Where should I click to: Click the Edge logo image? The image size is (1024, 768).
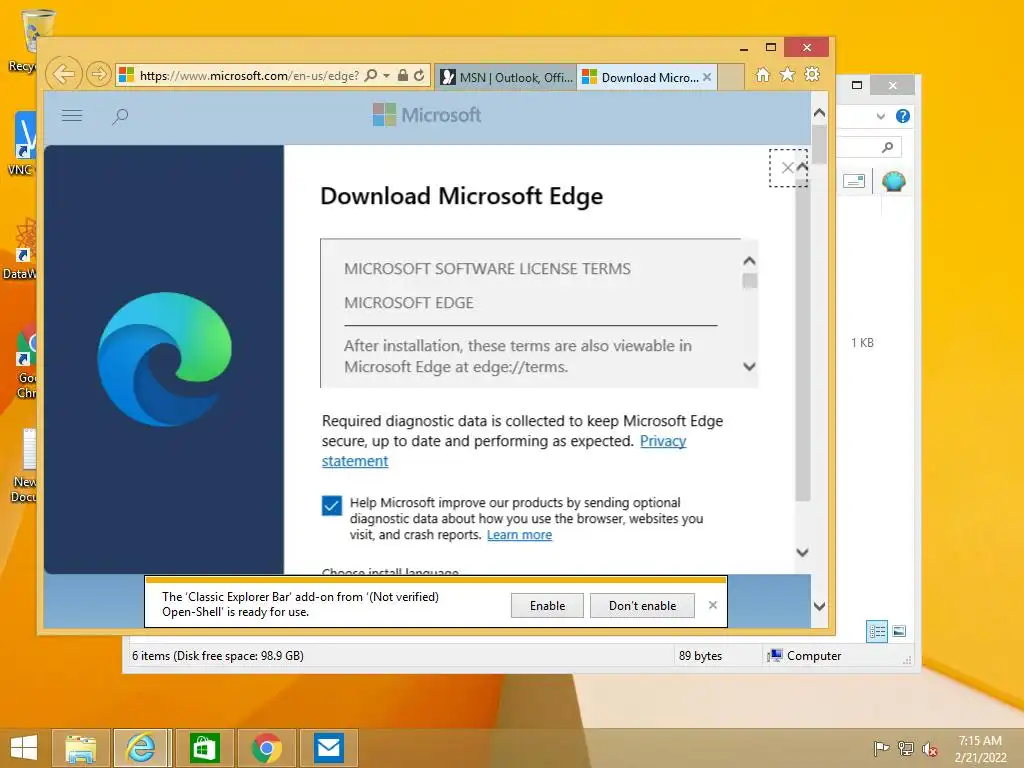coord(165,359)
